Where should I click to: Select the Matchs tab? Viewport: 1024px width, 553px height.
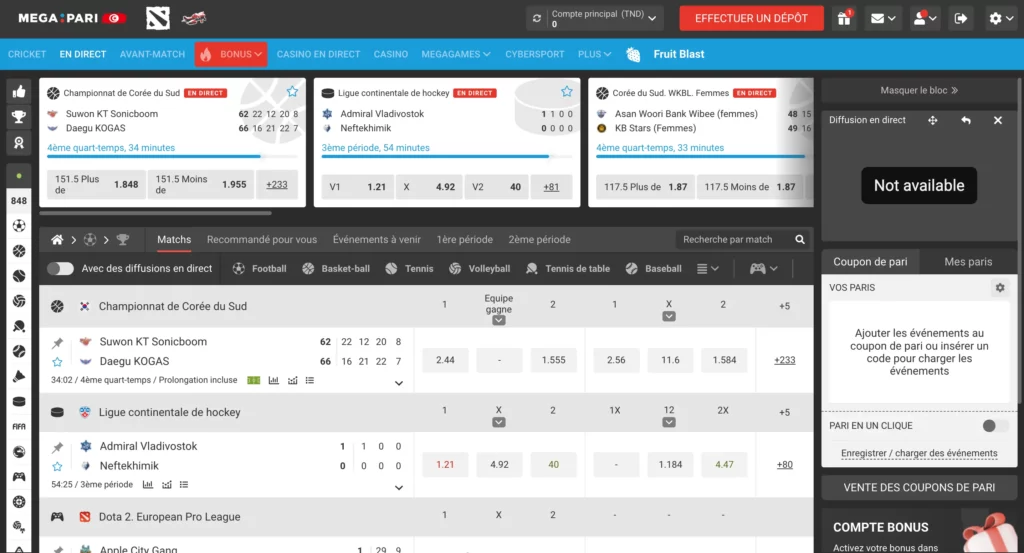174,240
